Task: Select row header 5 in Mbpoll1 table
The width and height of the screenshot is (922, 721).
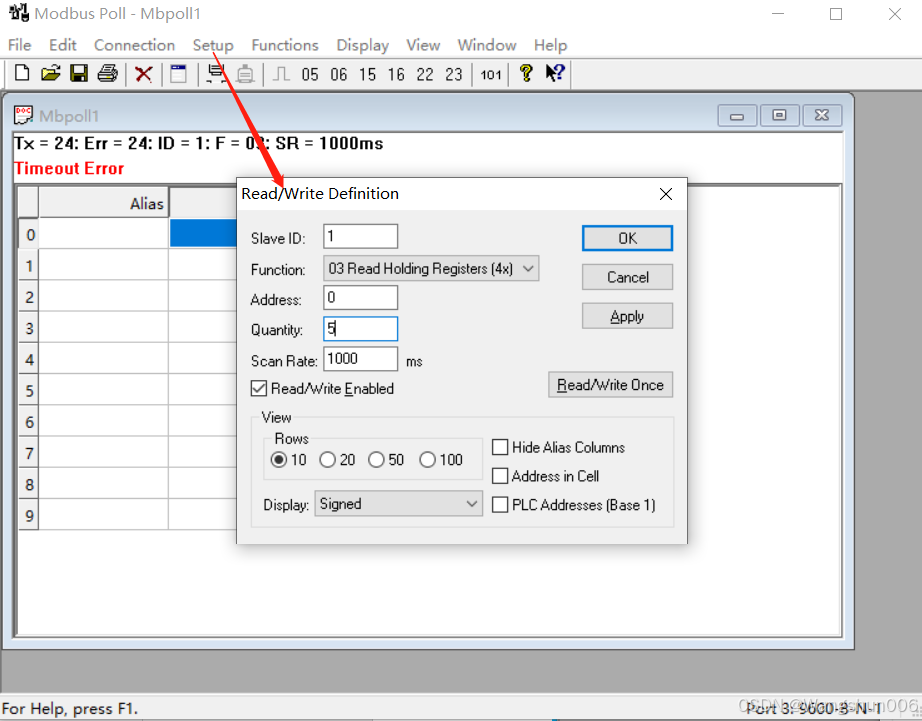Action: pyautogui.click(x=29, y=390)
